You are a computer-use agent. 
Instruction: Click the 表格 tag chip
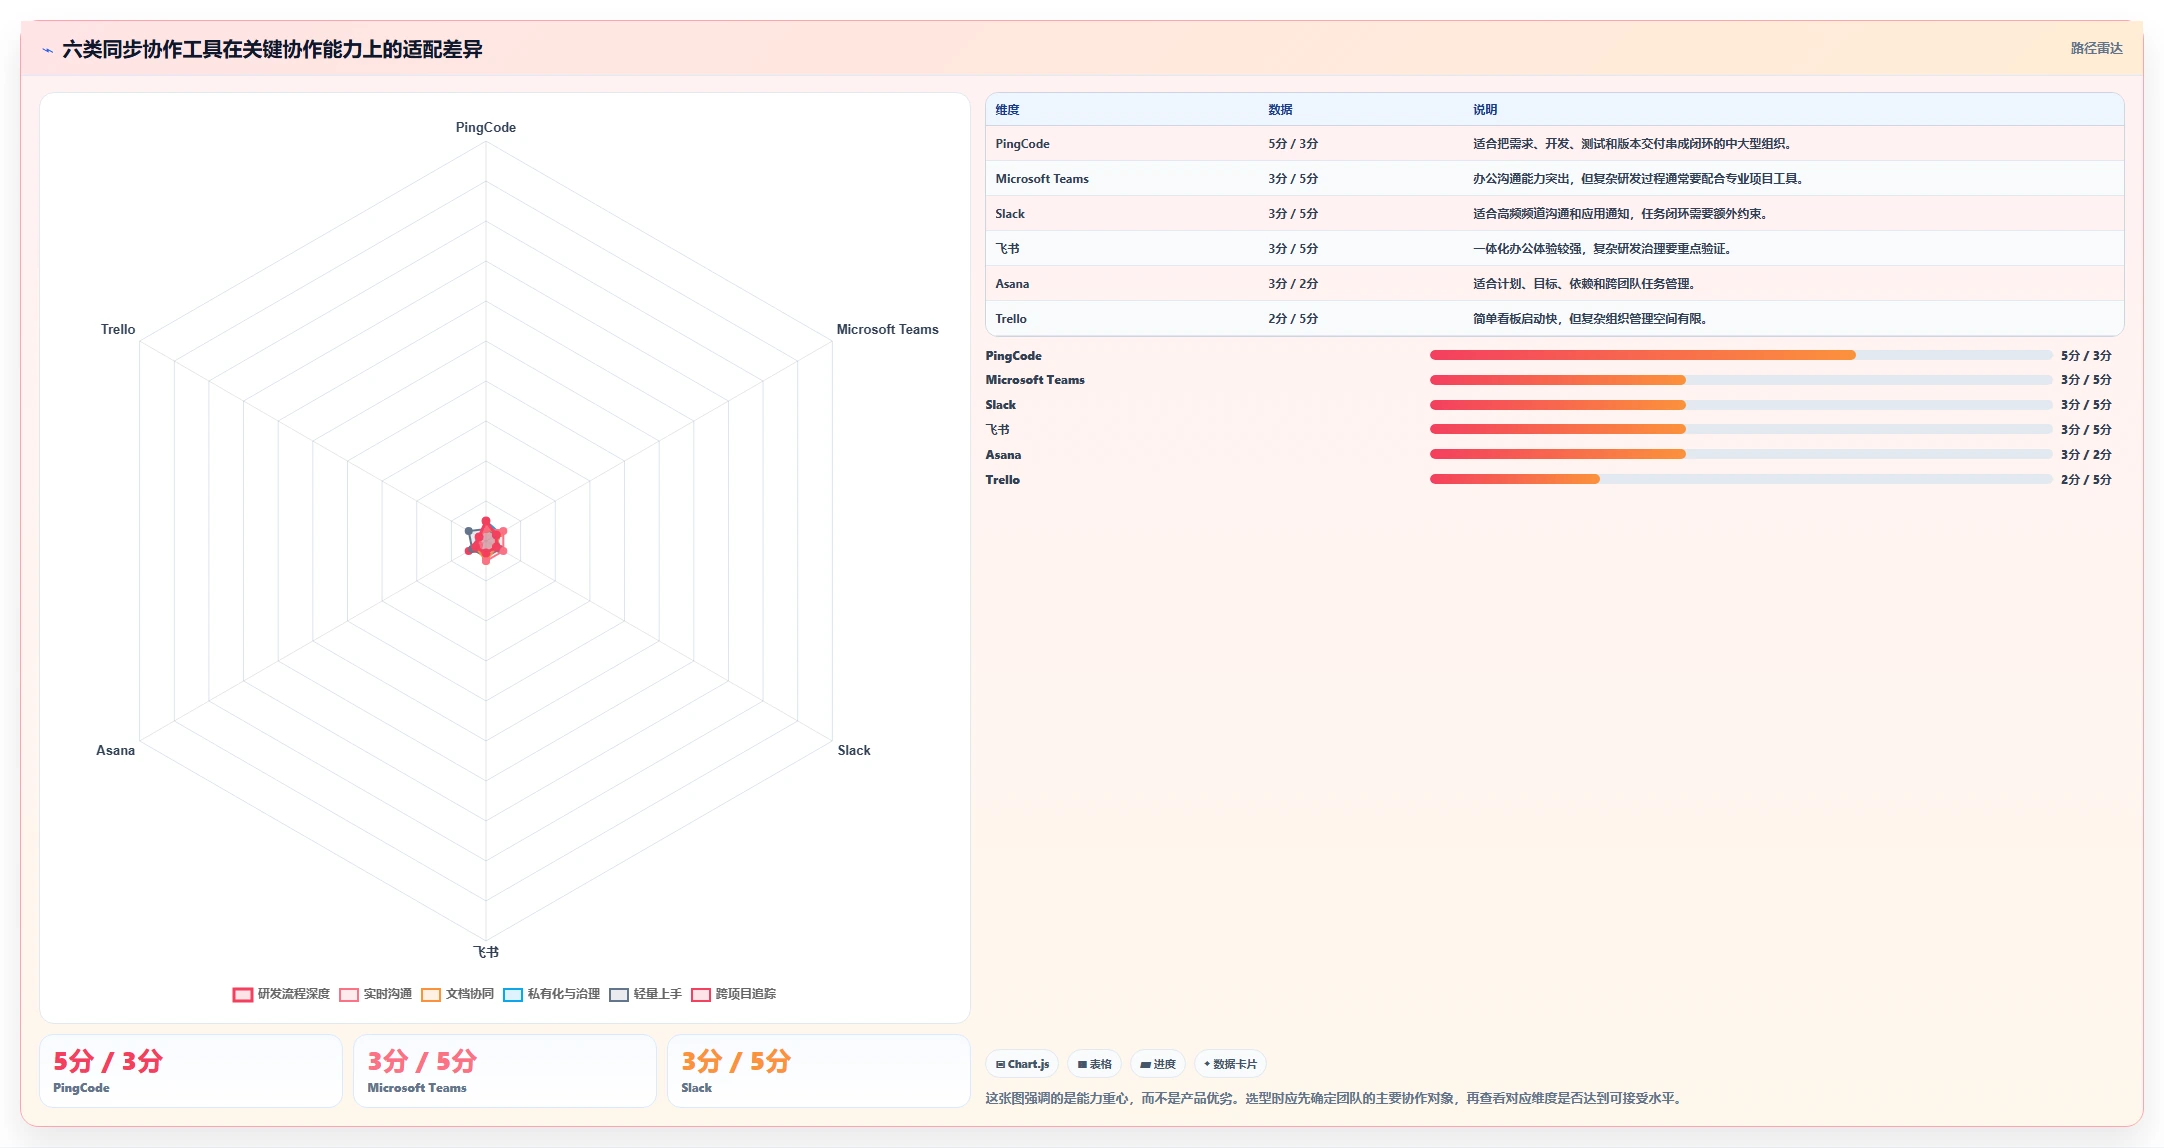click(1095, 1064)
